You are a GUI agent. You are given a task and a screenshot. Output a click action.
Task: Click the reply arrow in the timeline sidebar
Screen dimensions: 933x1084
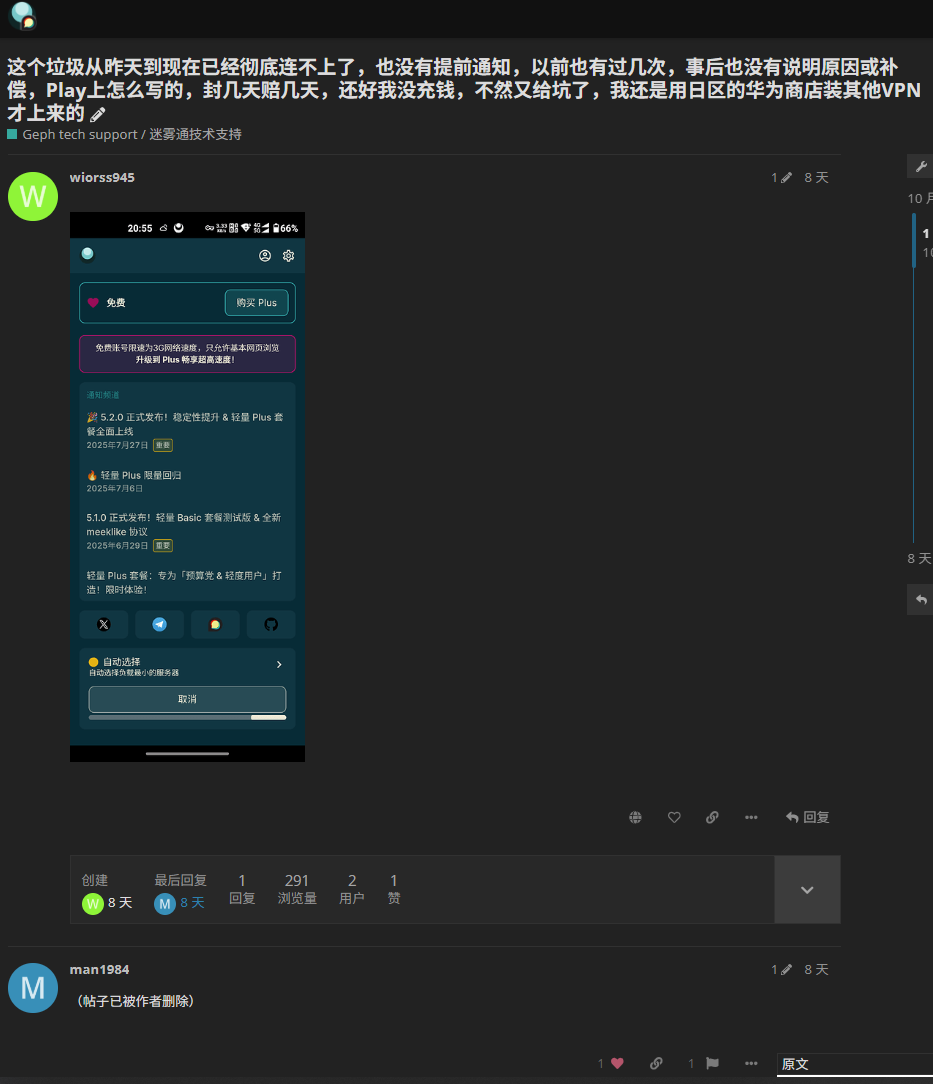click(921, 599)
